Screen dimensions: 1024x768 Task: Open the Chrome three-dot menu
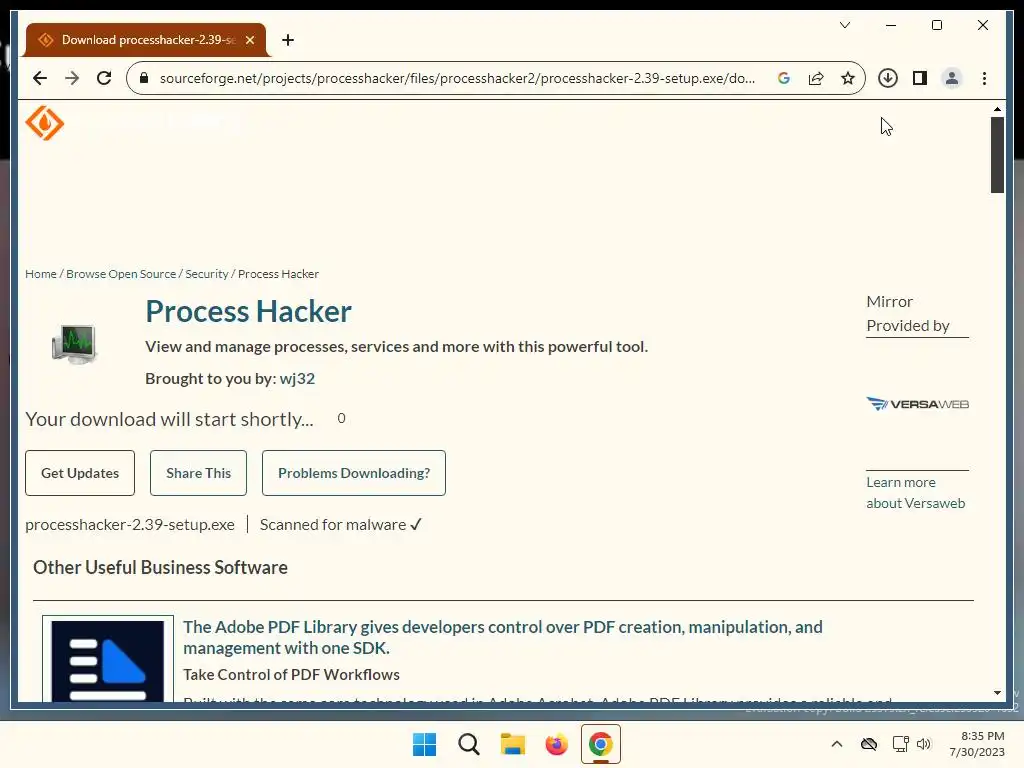point(984,78)
